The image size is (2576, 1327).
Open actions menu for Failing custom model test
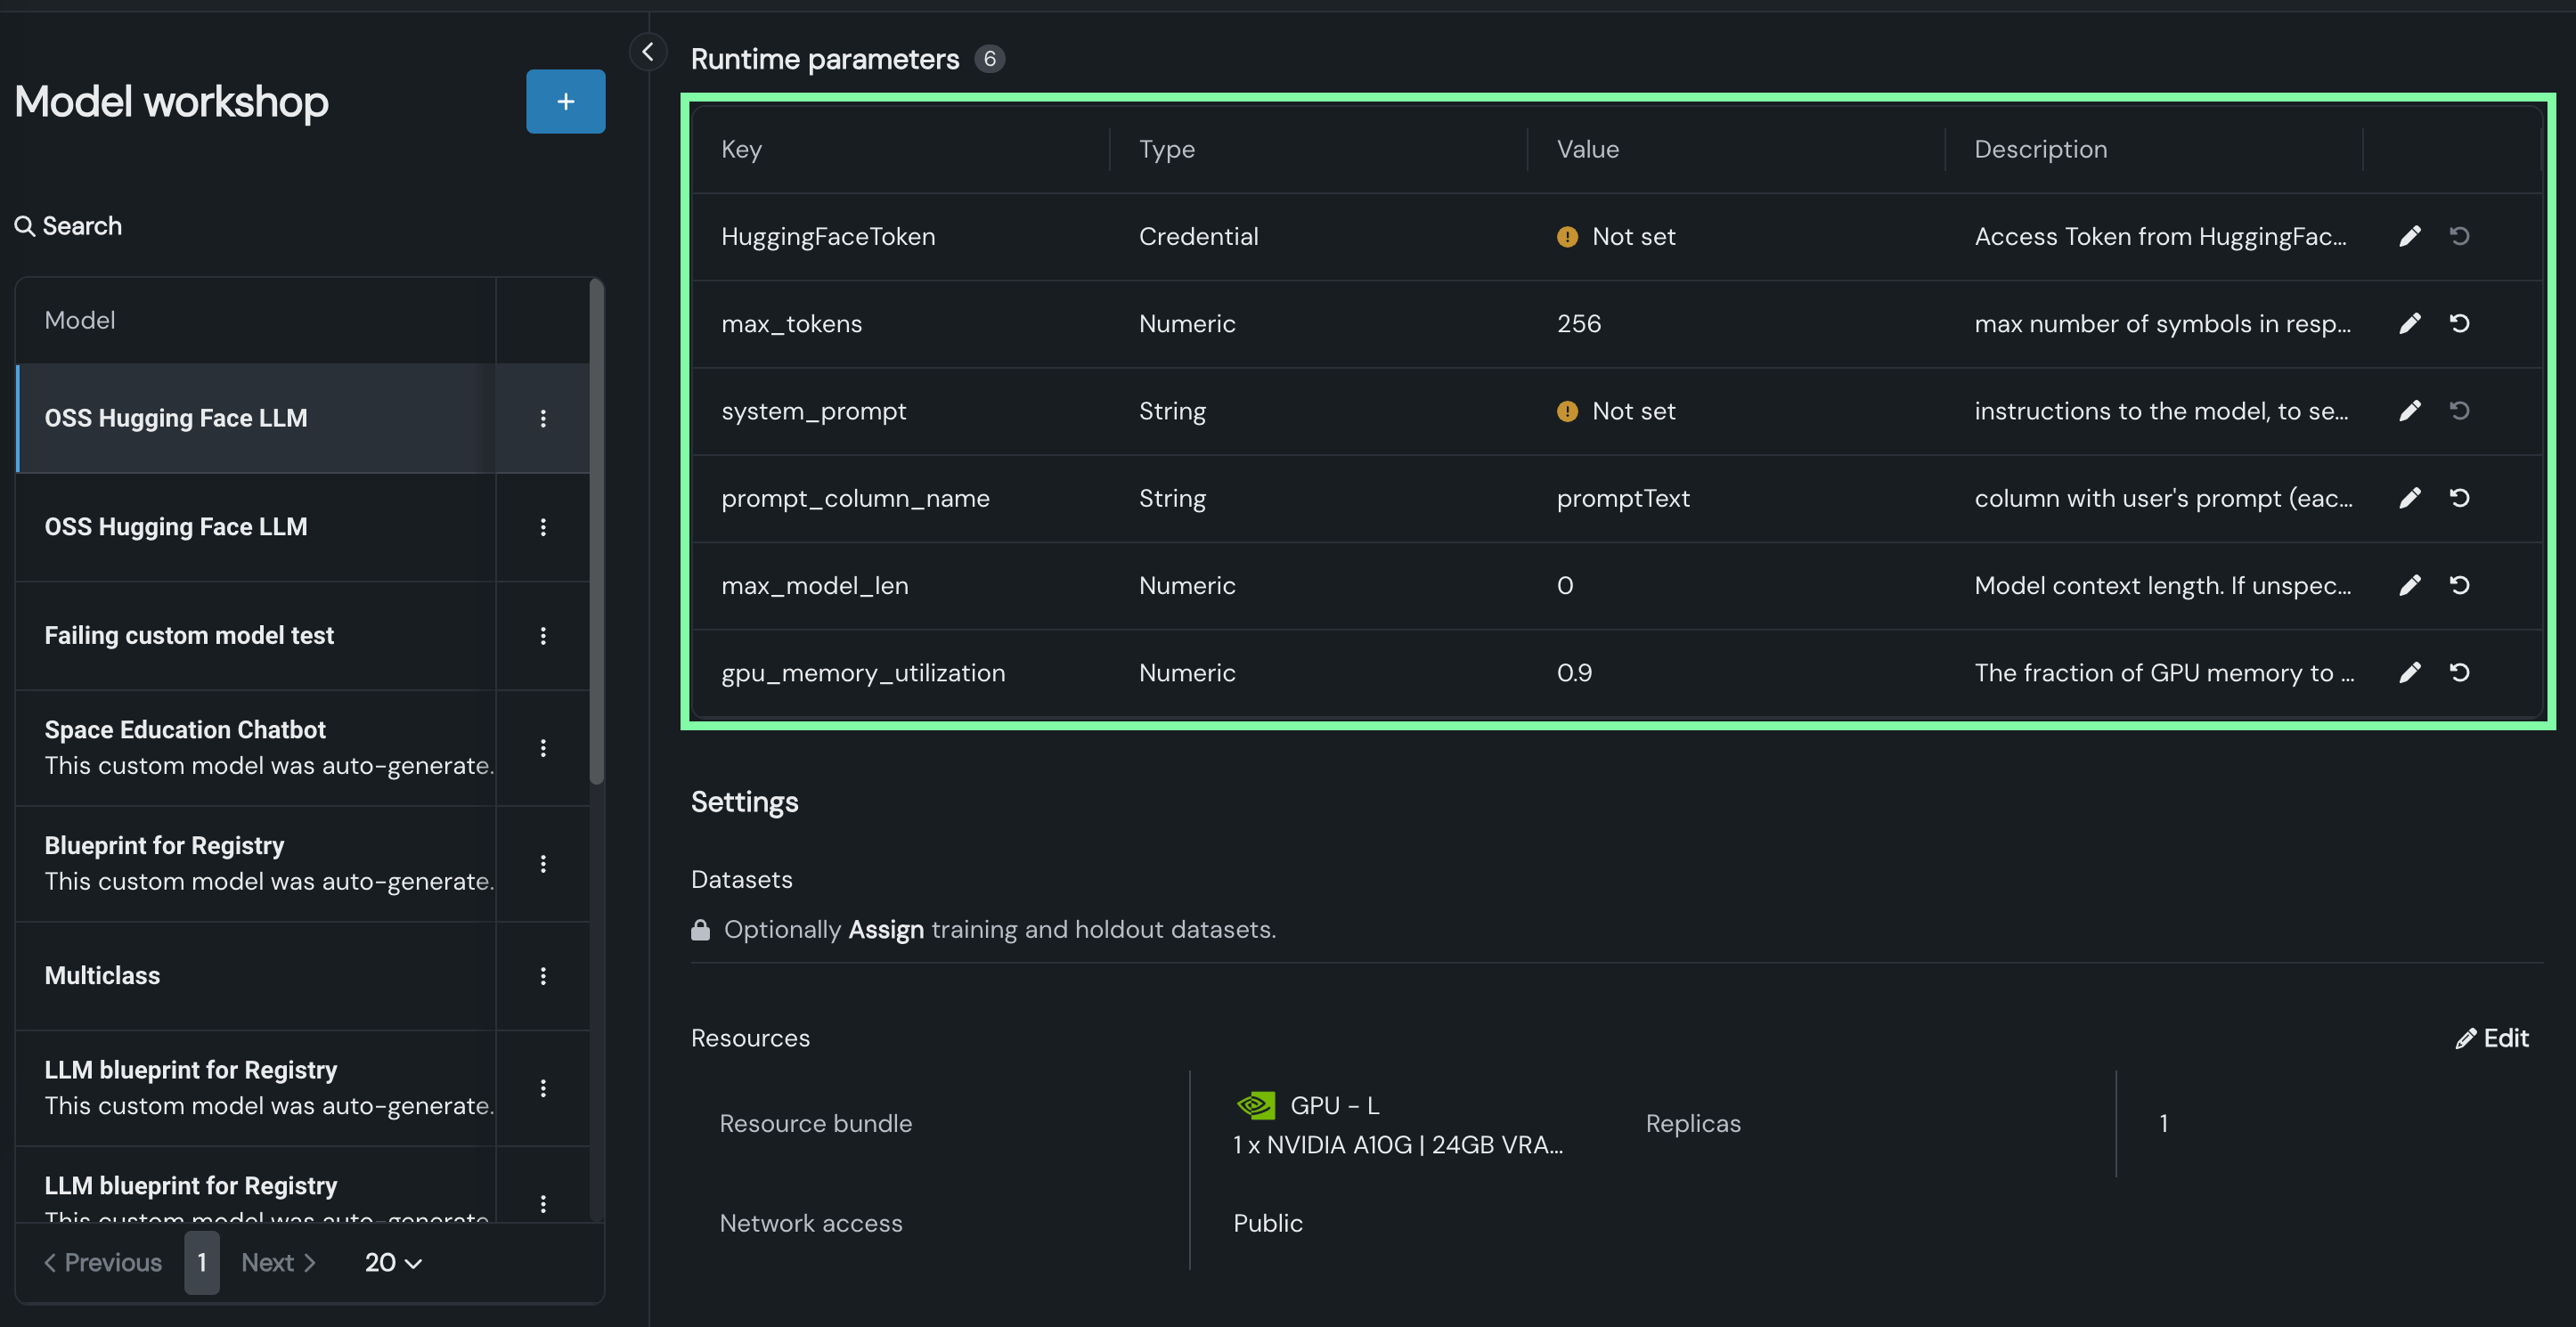click(543, 636)
